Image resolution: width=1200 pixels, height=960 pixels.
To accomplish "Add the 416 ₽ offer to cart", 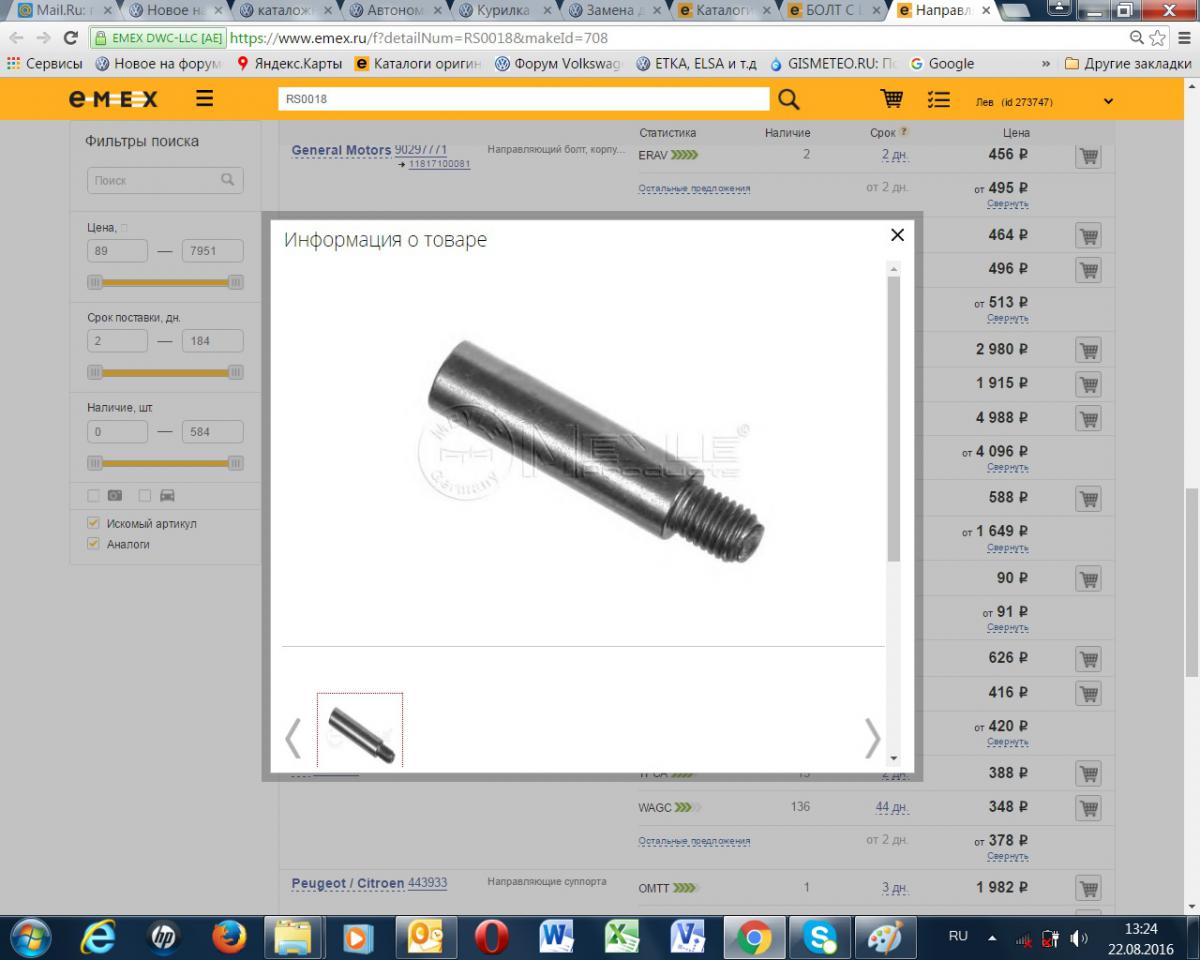I will (x=1088, y=693).
